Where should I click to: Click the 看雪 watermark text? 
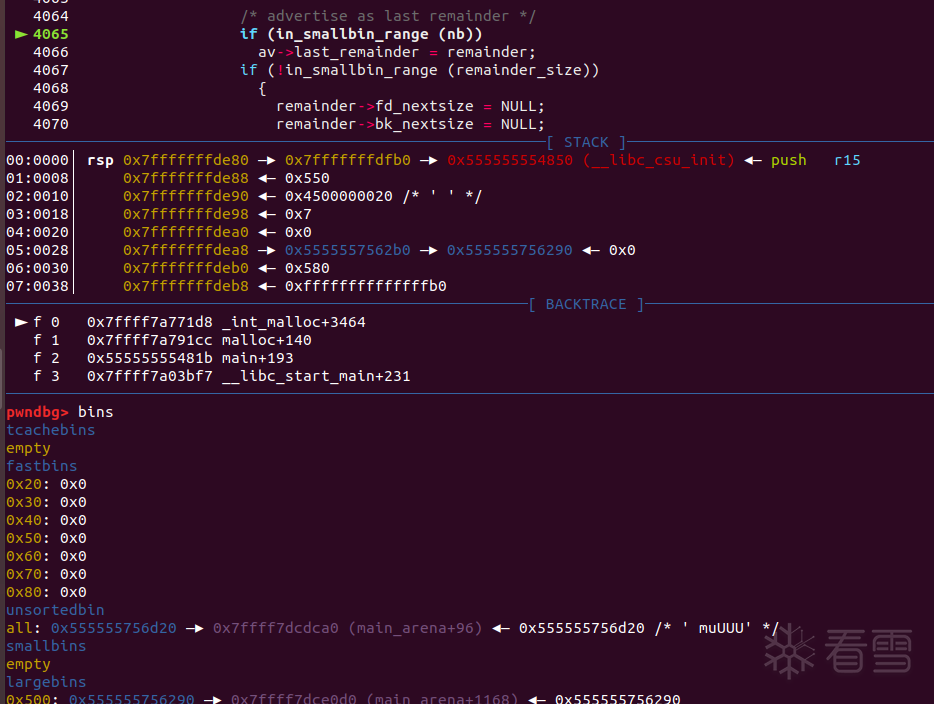pyautogui.click(x=867, y=655)
